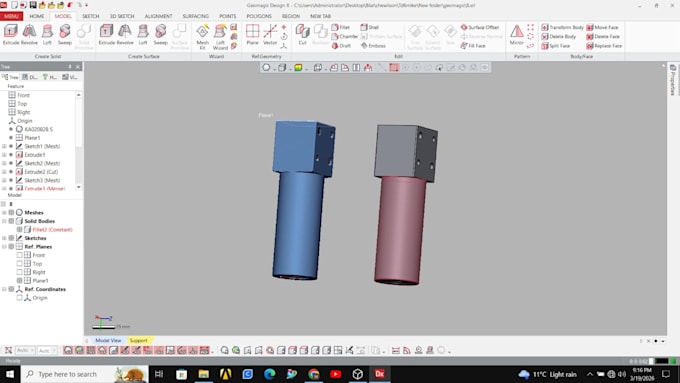Collapse the Solid Bodies node

[x=4, y=221]
